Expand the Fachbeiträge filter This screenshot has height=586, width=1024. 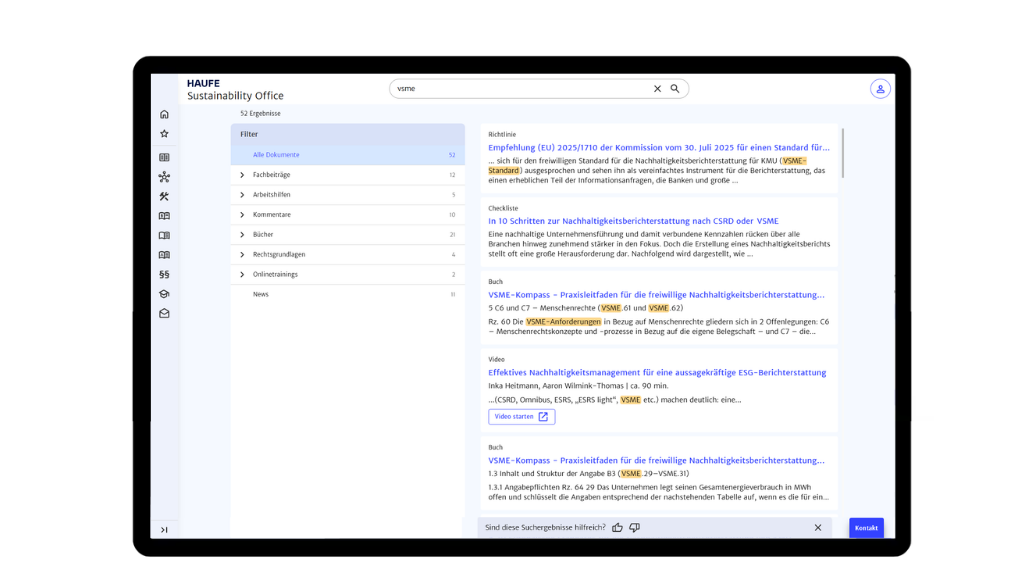coord(242,175)
